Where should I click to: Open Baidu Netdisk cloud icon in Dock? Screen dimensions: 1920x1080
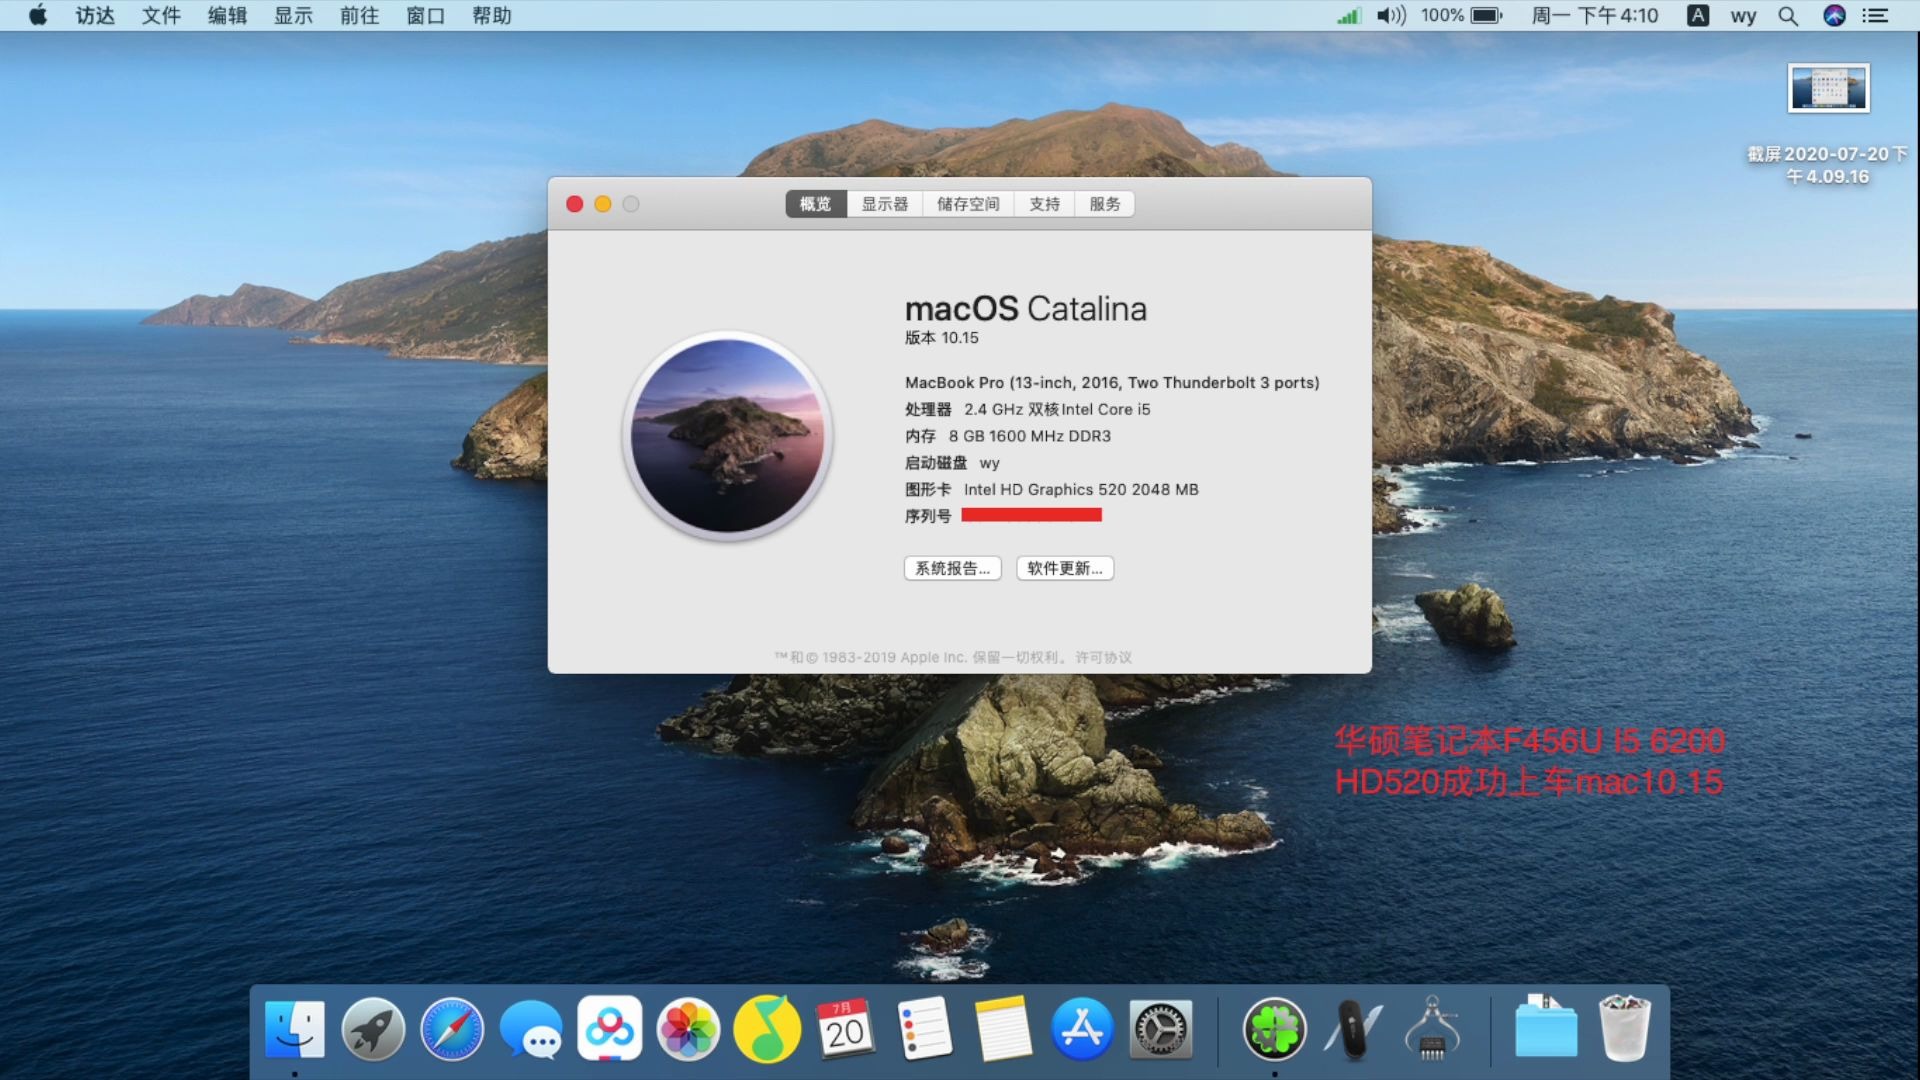click(x=609, y=1029)
